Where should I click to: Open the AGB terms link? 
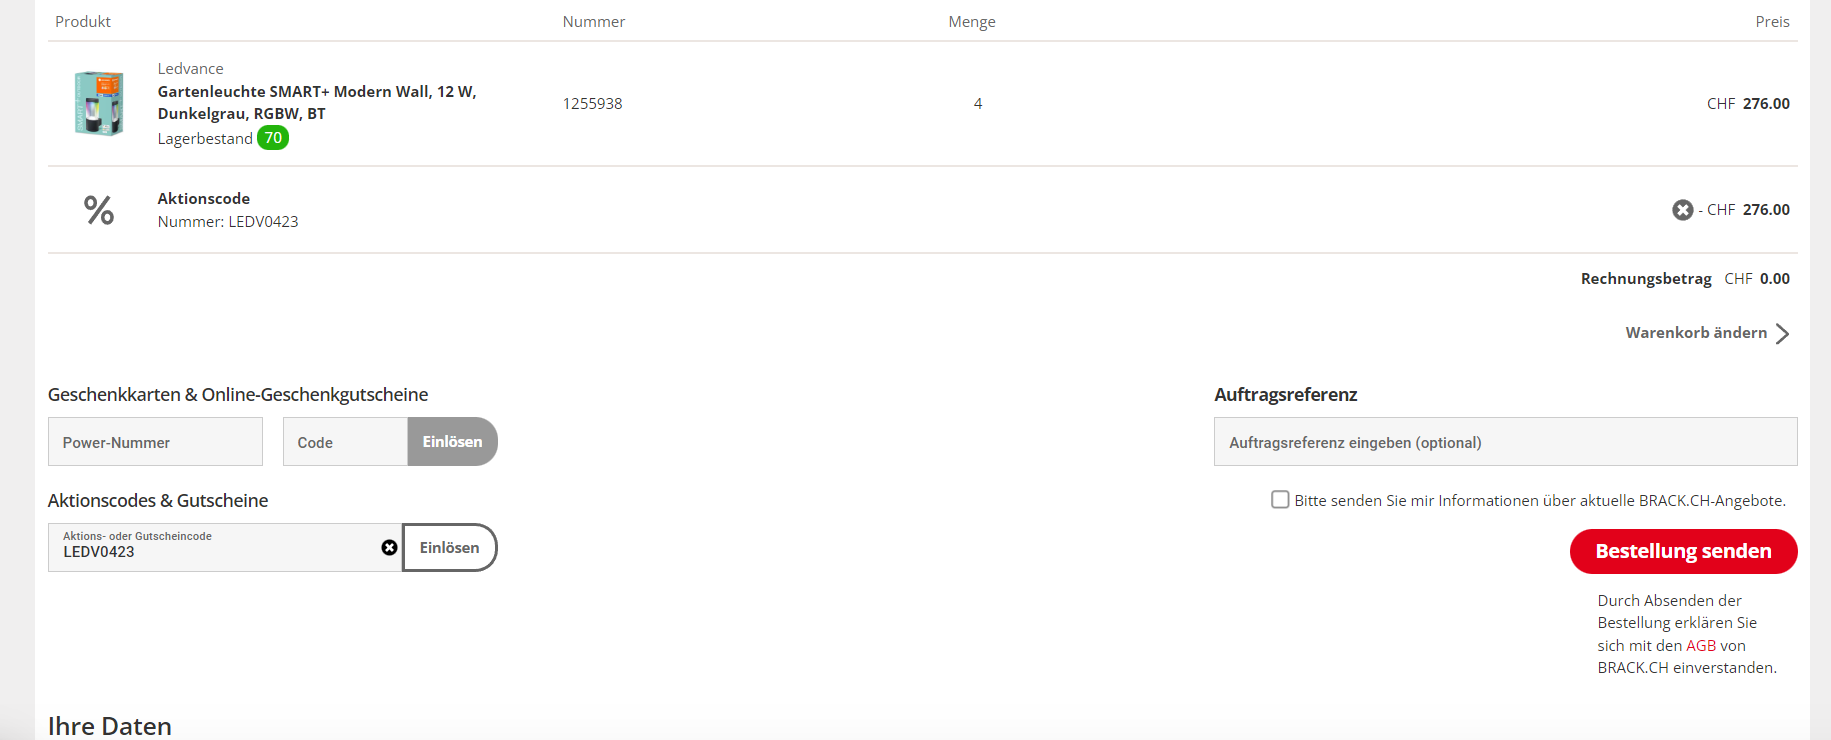(1700, 646)
